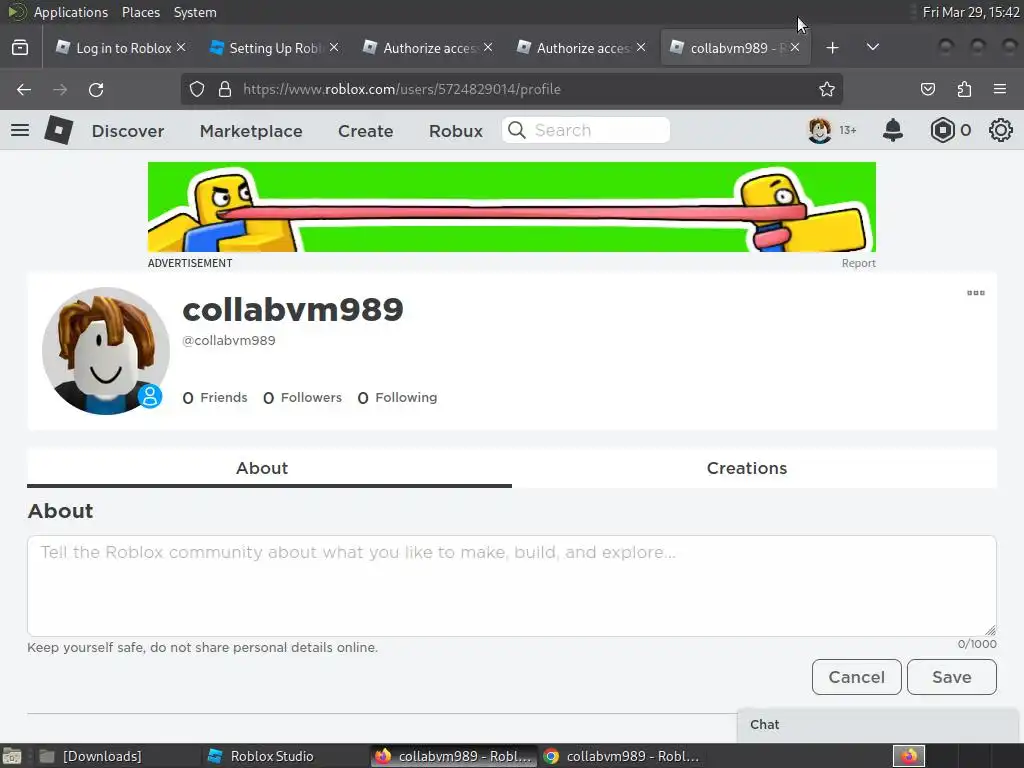1024x768 pixels.
Task: Close the Log in to Roblox tab
Action: [181, 47]
